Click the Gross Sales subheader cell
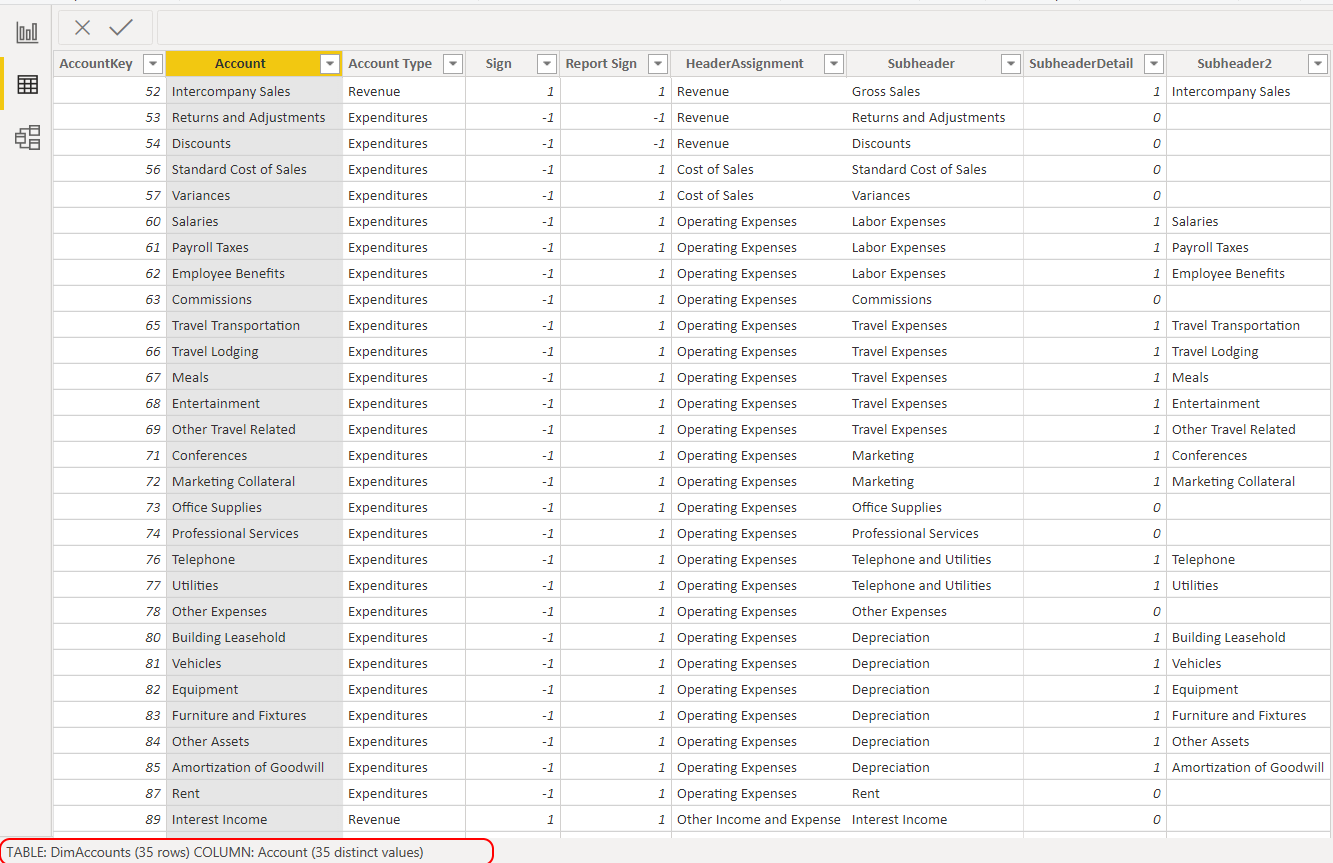This screenshot has height=863, width=1333. click(x=934, y=91)
